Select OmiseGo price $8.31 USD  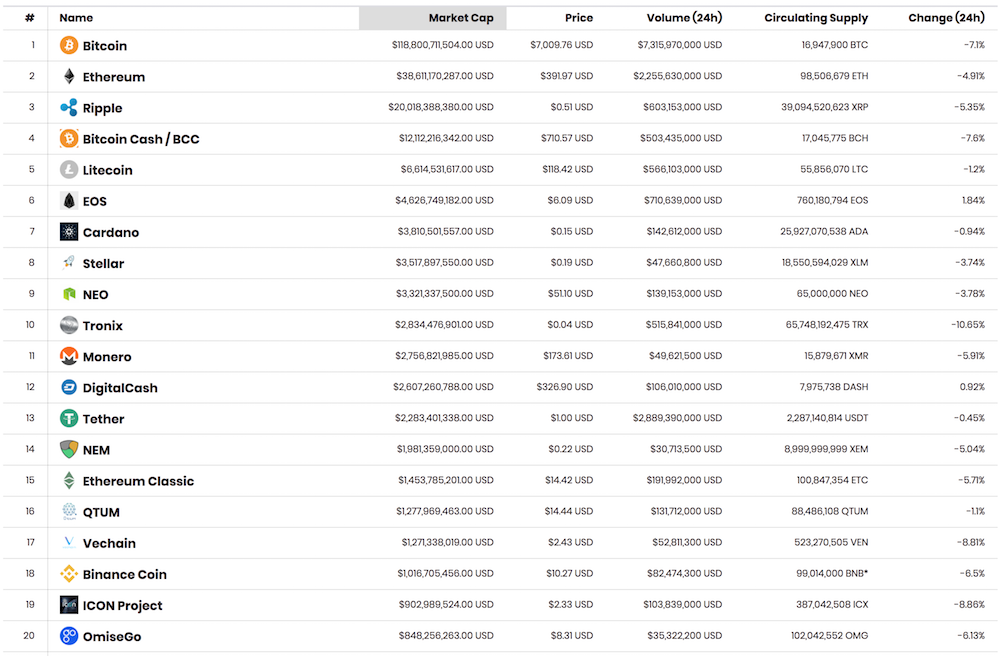572,636
